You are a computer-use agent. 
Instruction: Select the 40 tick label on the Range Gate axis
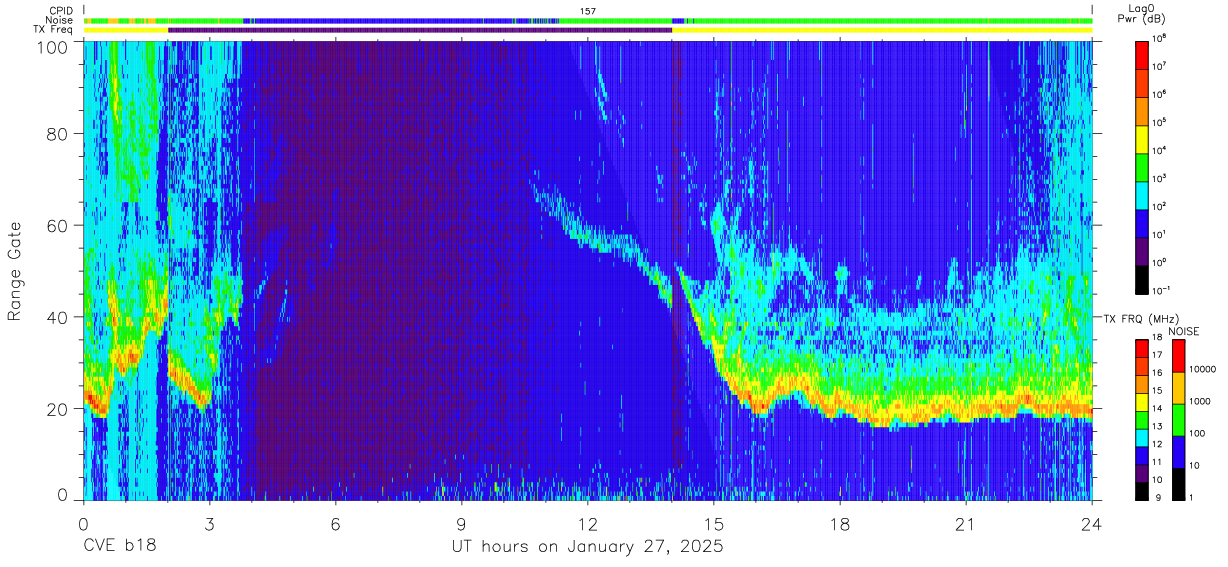coord(59,317)
